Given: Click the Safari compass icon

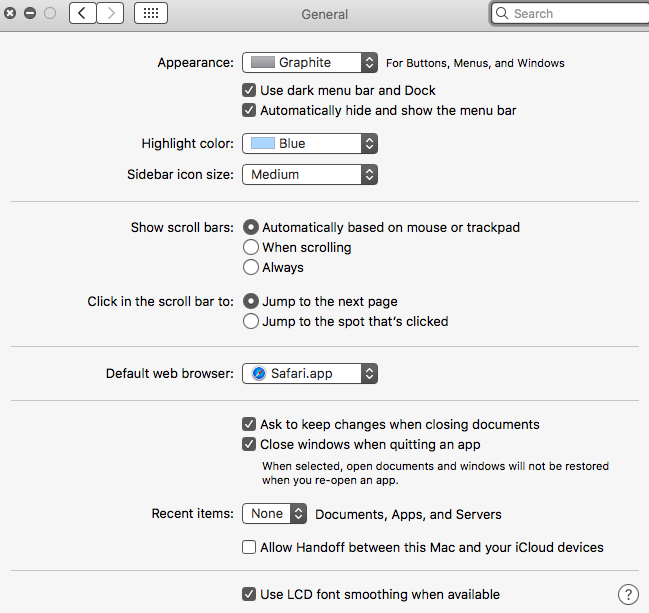Looking at the screenshot, I should click(x=259, y=374).
